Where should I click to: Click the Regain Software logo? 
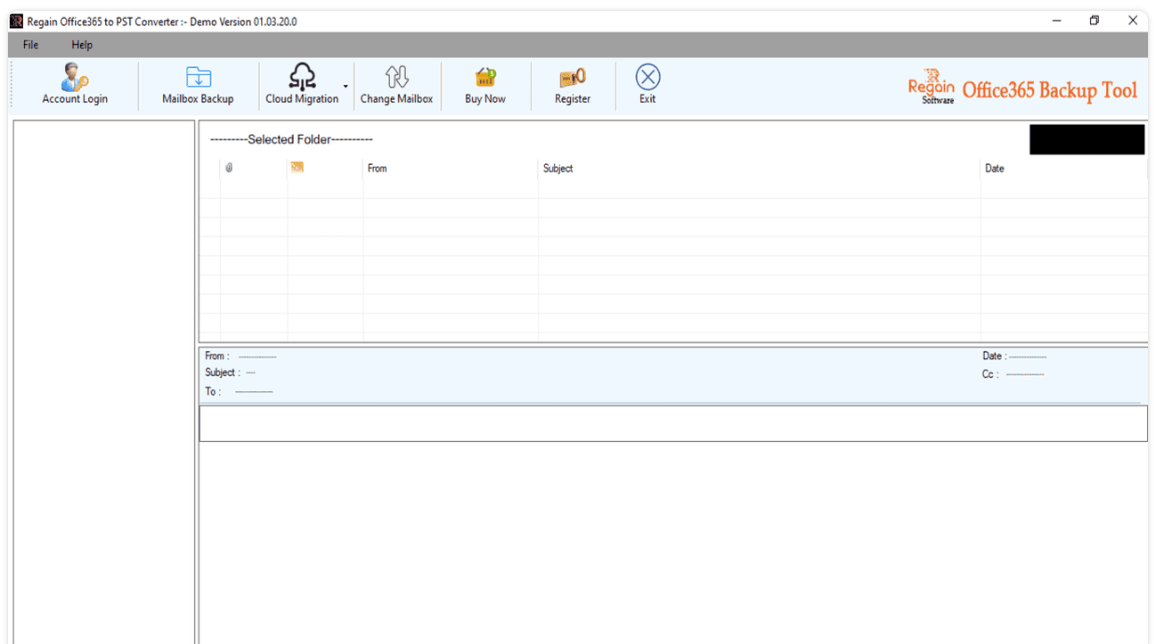pos(931,88)
